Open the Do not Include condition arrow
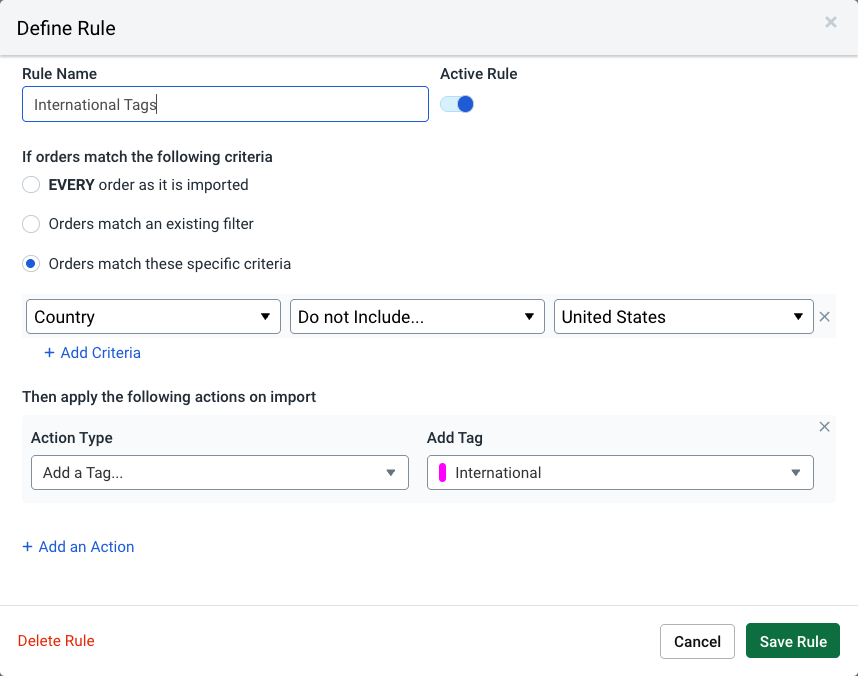The height and width of the screenshot is (676, 858). pos(529,316)
